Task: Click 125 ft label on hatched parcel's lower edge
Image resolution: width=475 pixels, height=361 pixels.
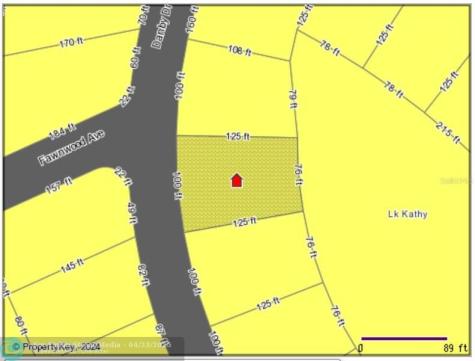Action: [x=245, y=222]
